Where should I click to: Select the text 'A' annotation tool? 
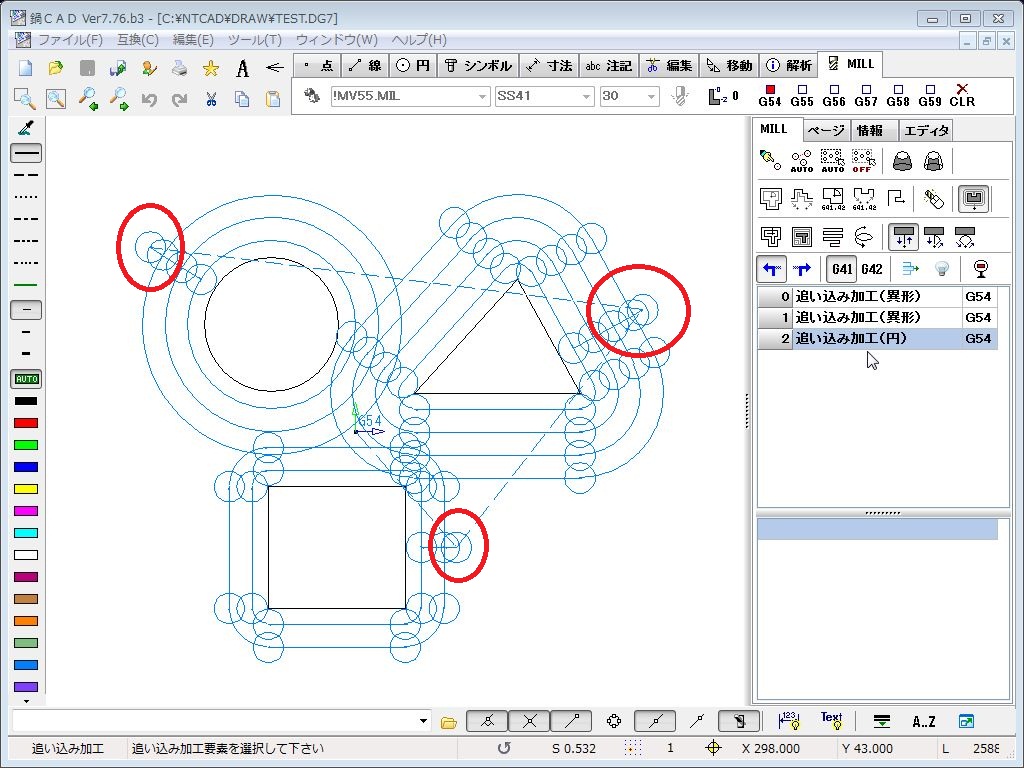242,68
